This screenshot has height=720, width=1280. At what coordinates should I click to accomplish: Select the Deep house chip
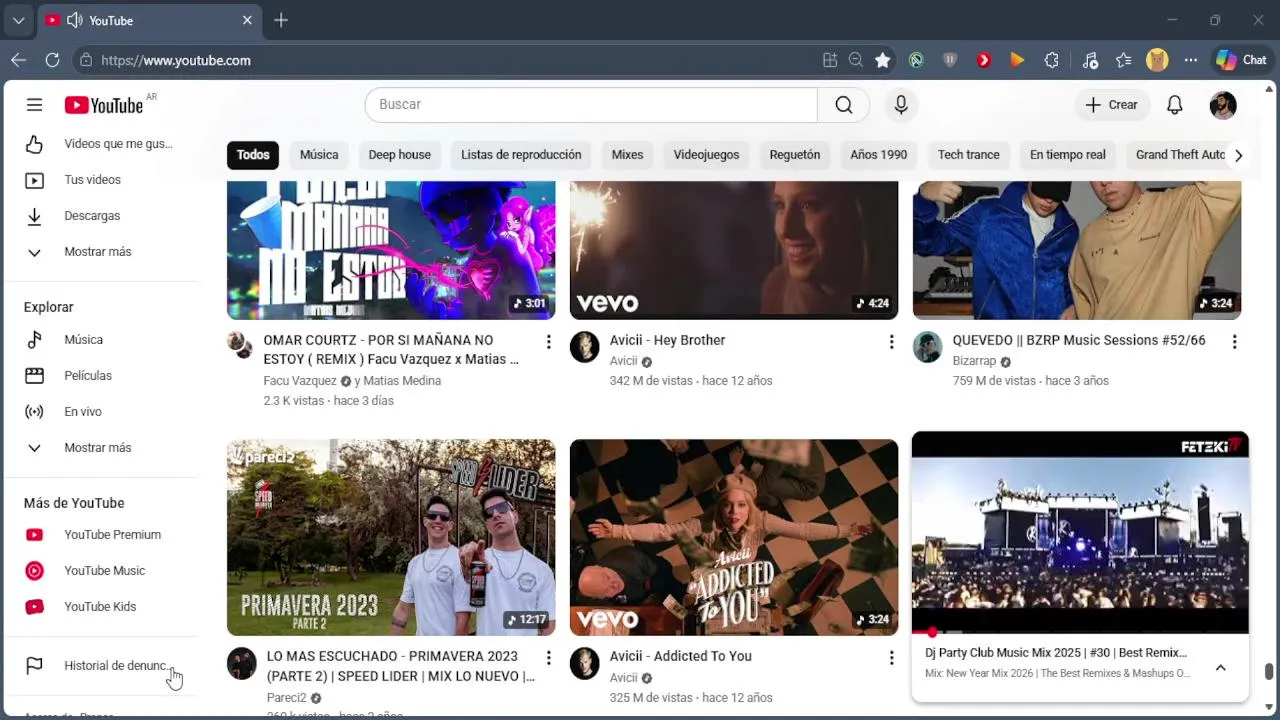pos(400,155)
